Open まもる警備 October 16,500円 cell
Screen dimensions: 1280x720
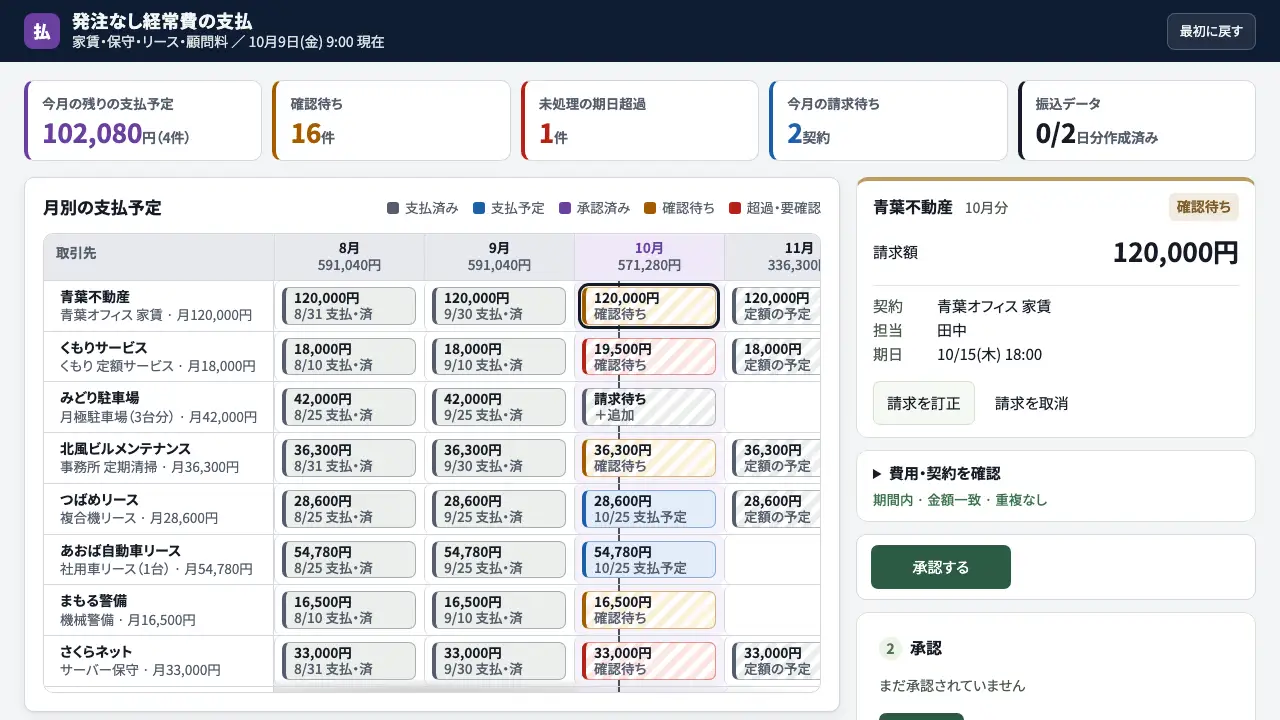click(649, 610)
